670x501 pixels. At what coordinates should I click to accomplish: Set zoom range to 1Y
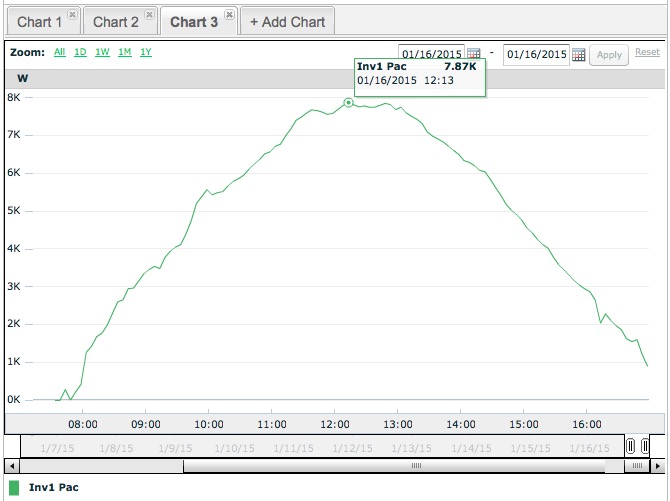(146, 52)
